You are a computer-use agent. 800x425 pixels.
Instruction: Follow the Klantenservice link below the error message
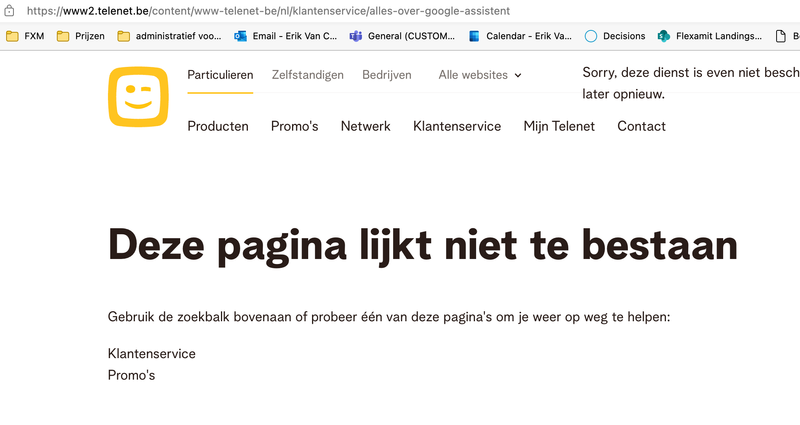(151, 354)
